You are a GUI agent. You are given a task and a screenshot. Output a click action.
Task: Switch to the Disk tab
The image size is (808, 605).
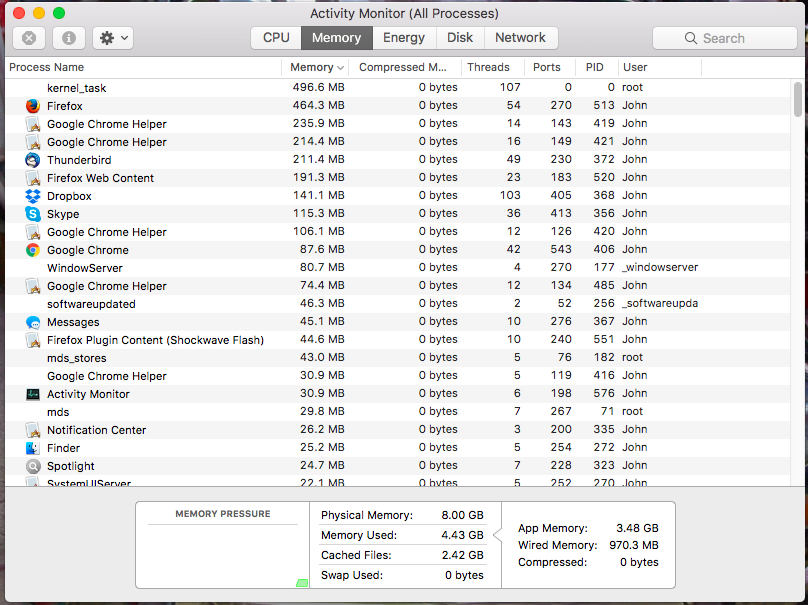click(460, 38)
